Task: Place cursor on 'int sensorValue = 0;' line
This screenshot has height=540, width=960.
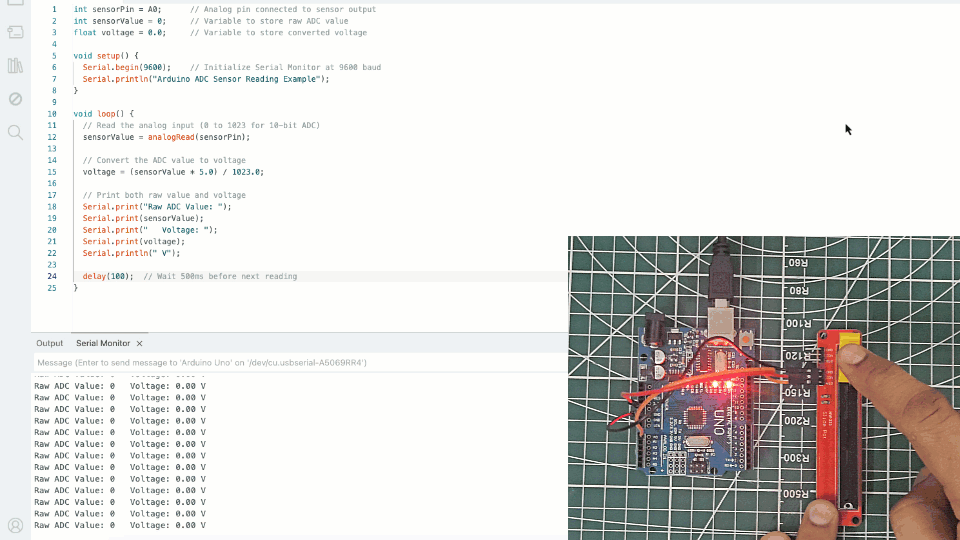Action: (x=120, y=21)
